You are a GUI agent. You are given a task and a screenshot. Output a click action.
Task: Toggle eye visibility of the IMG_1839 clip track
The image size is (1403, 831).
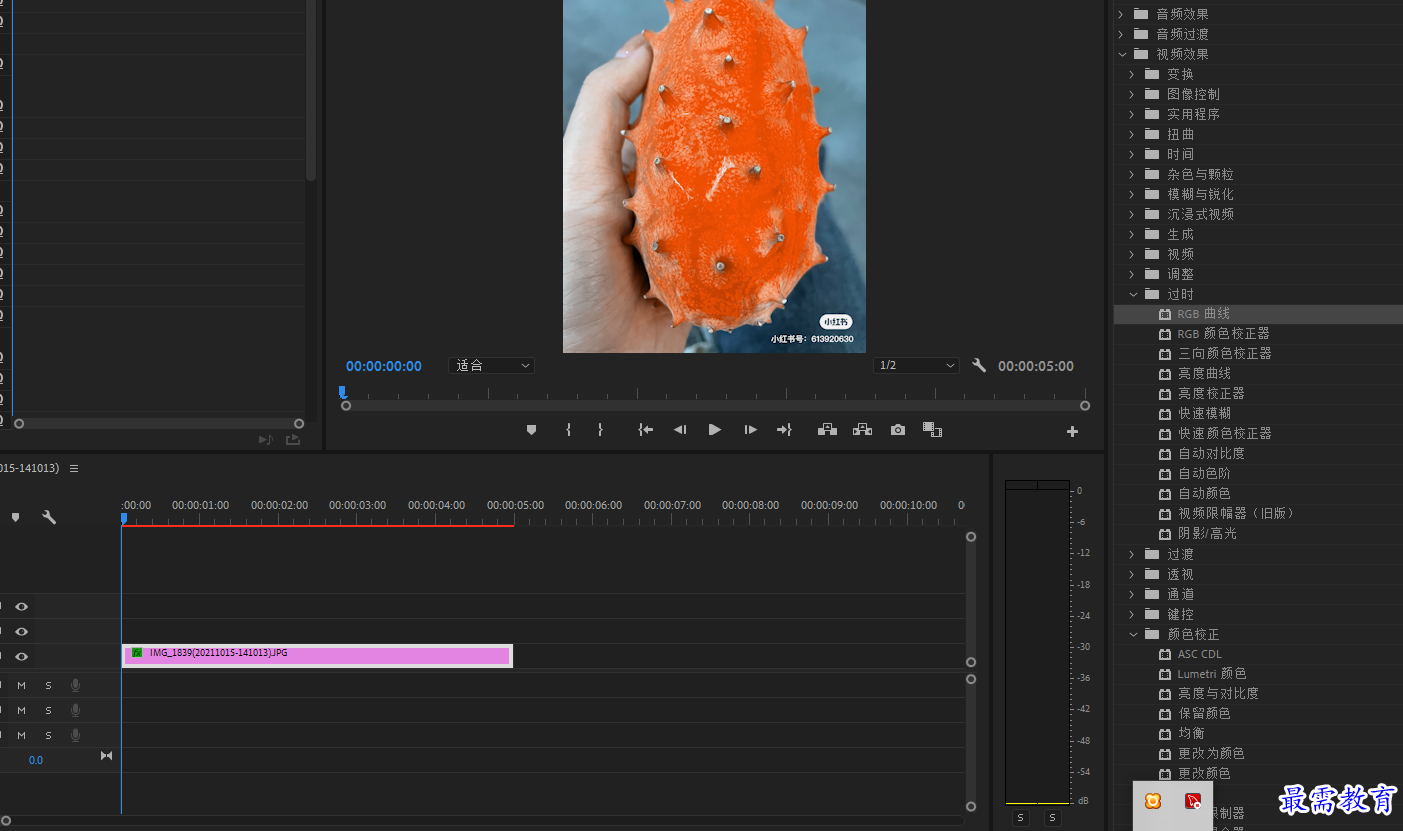[x=21, y=656]
